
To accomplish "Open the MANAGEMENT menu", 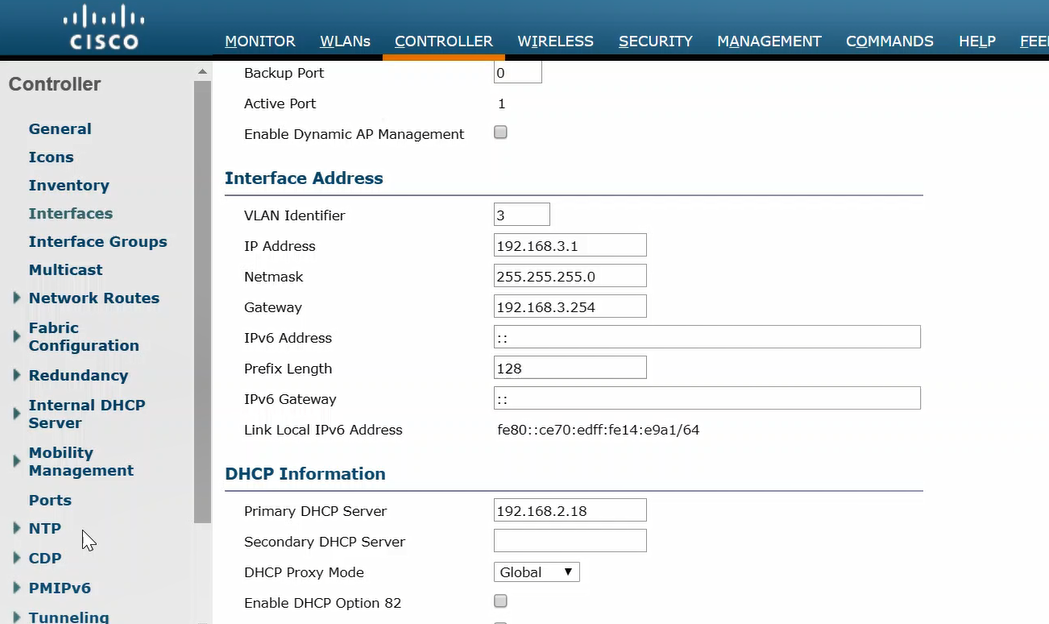I will [769, 41].
